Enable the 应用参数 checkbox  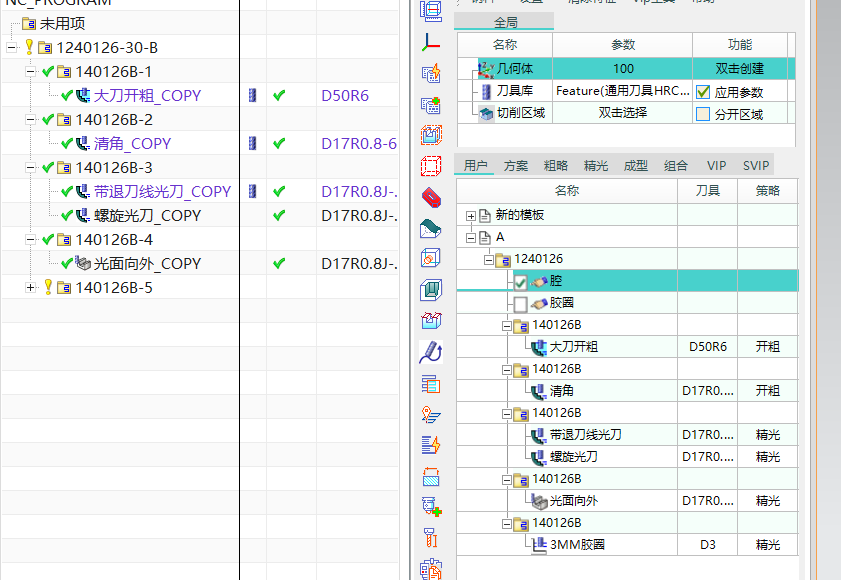coord(703,92)
